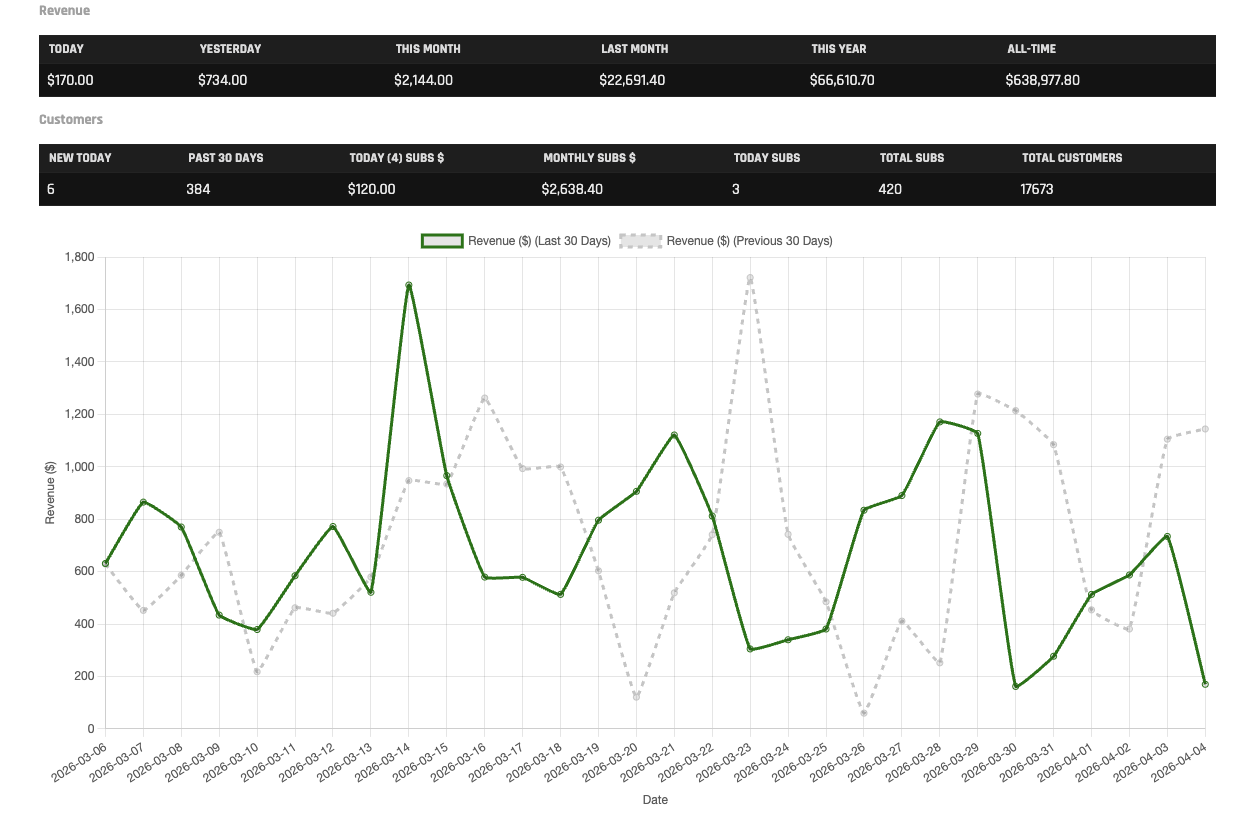Toggle the Last 30 Days revenue legend label

click(539, 241)
